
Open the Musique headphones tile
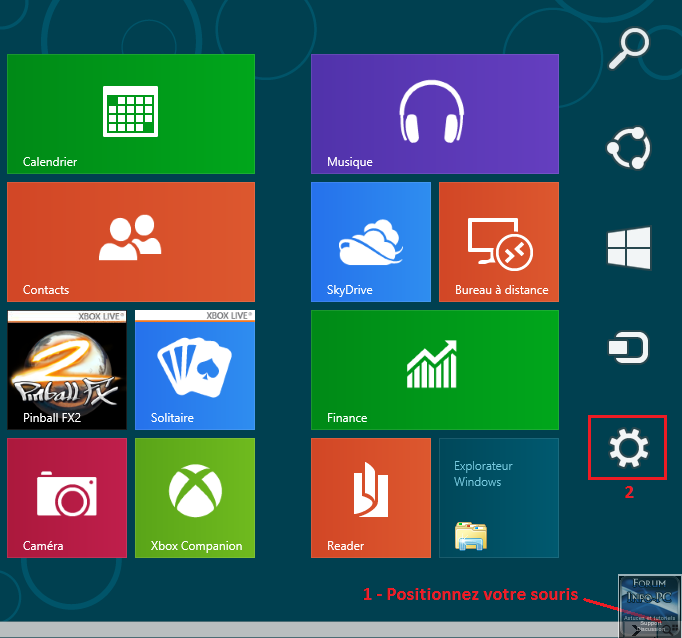click(434, 114)
